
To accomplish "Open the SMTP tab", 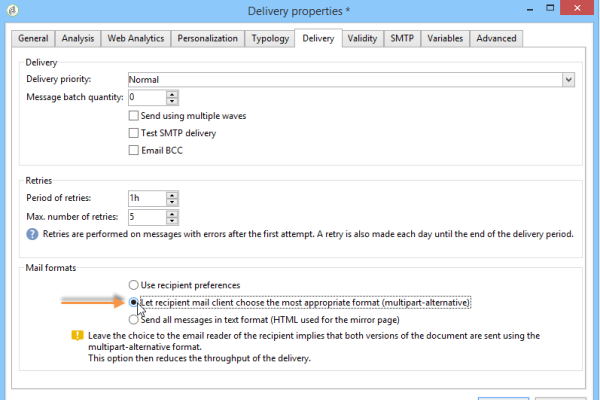I will (x=402, y=39).
